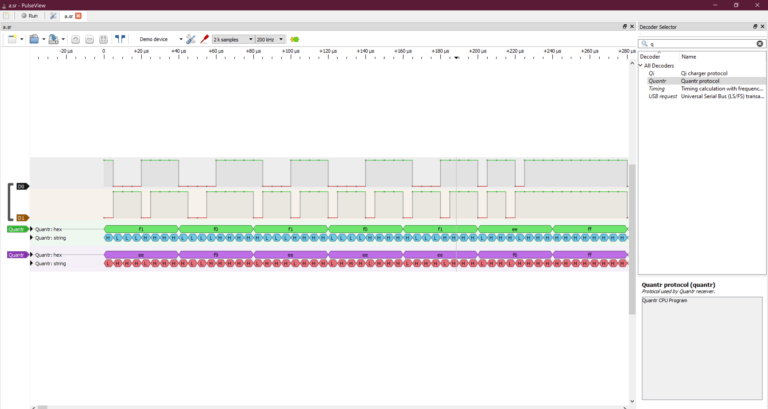Viewport: 768px width, 409px height.
Task: Open the settings wrench icon in top bar
Action: (x=53, y=16)
